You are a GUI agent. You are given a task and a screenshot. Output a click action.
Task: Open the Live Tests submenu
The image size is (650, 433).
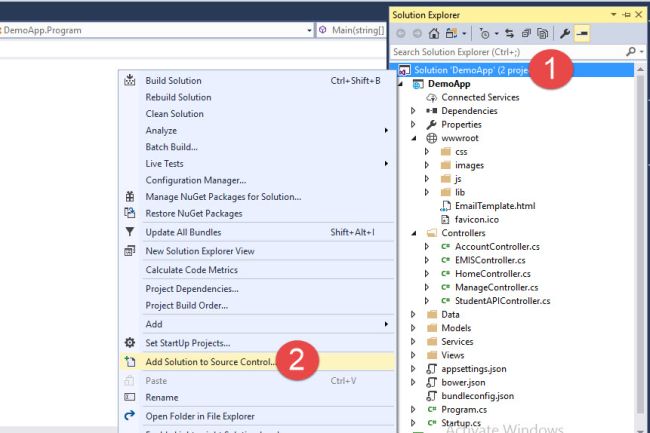coord(257,164)
